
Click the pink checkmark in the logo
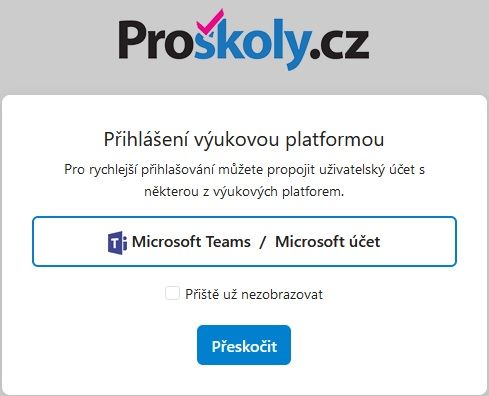[210, 22]
